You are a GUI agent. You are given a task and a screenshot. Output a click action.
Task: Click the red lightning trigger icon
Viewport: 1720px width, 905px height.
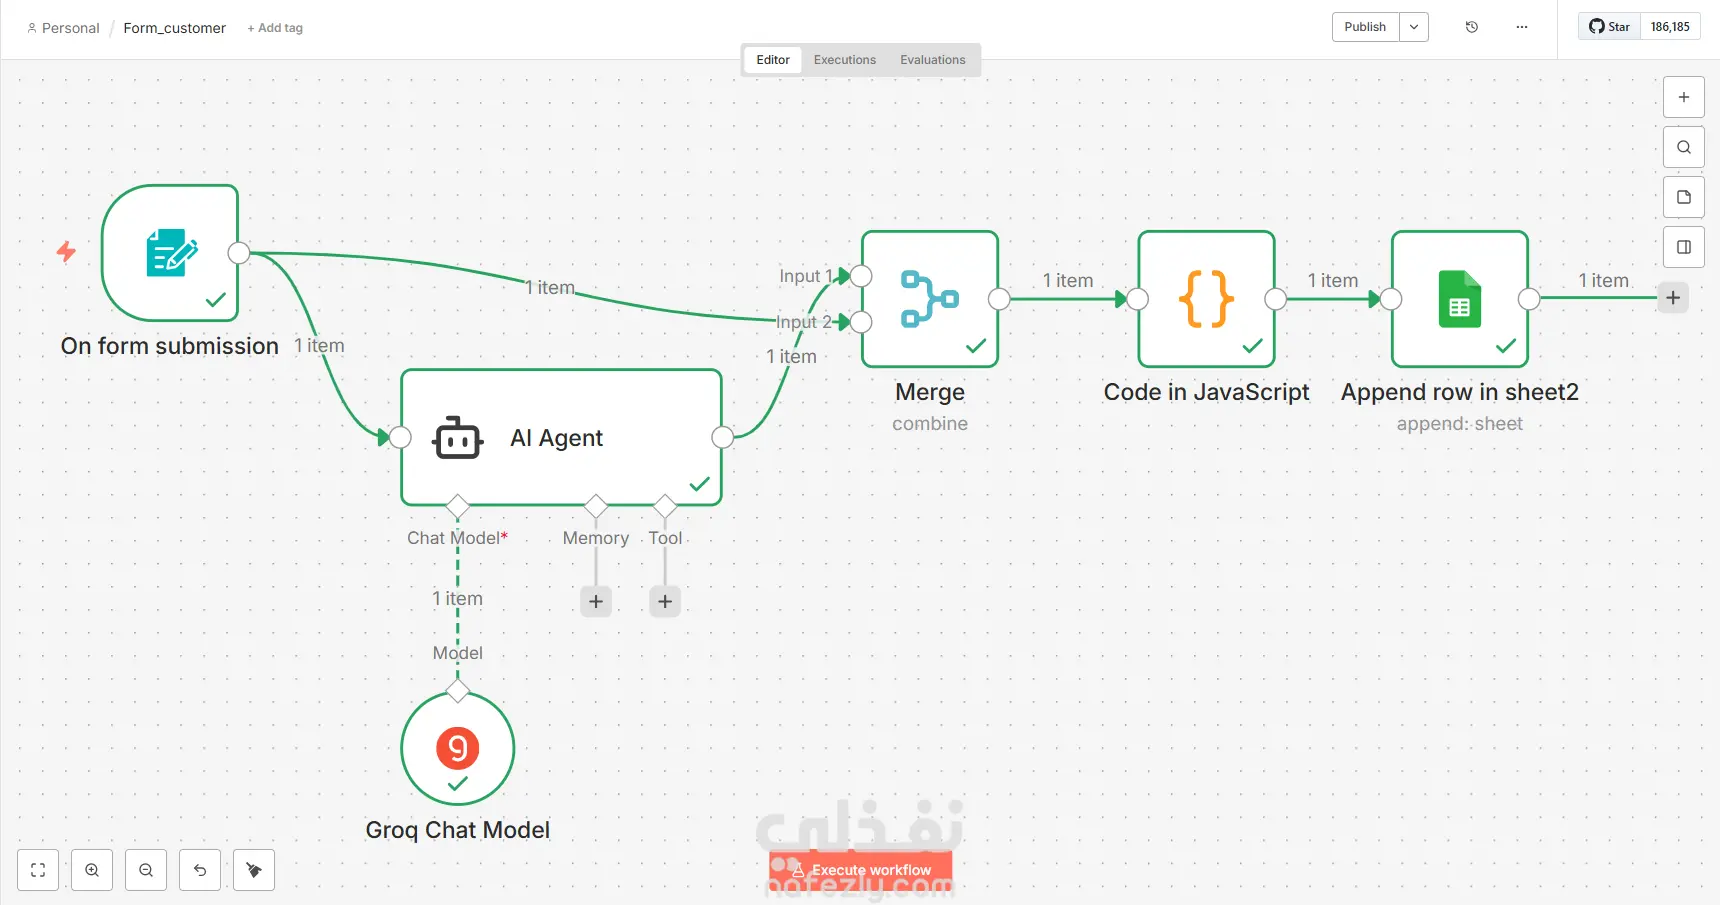point(66,251)
